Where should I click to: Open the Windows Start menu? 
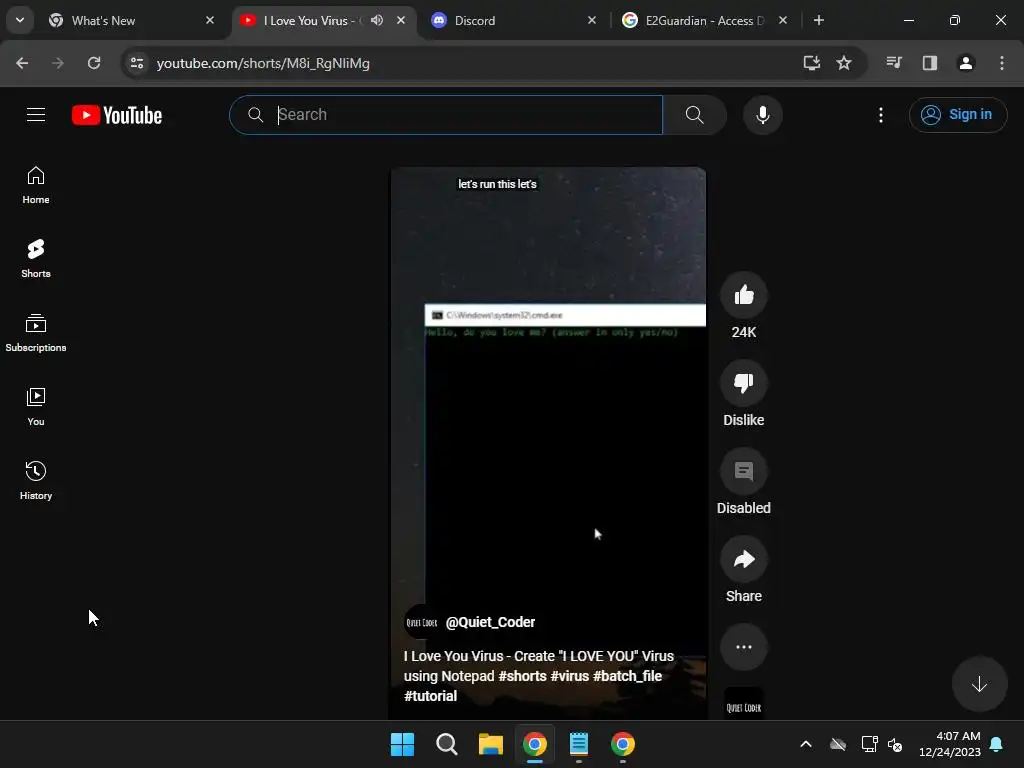pyautogui.click(x=402, y=744)
